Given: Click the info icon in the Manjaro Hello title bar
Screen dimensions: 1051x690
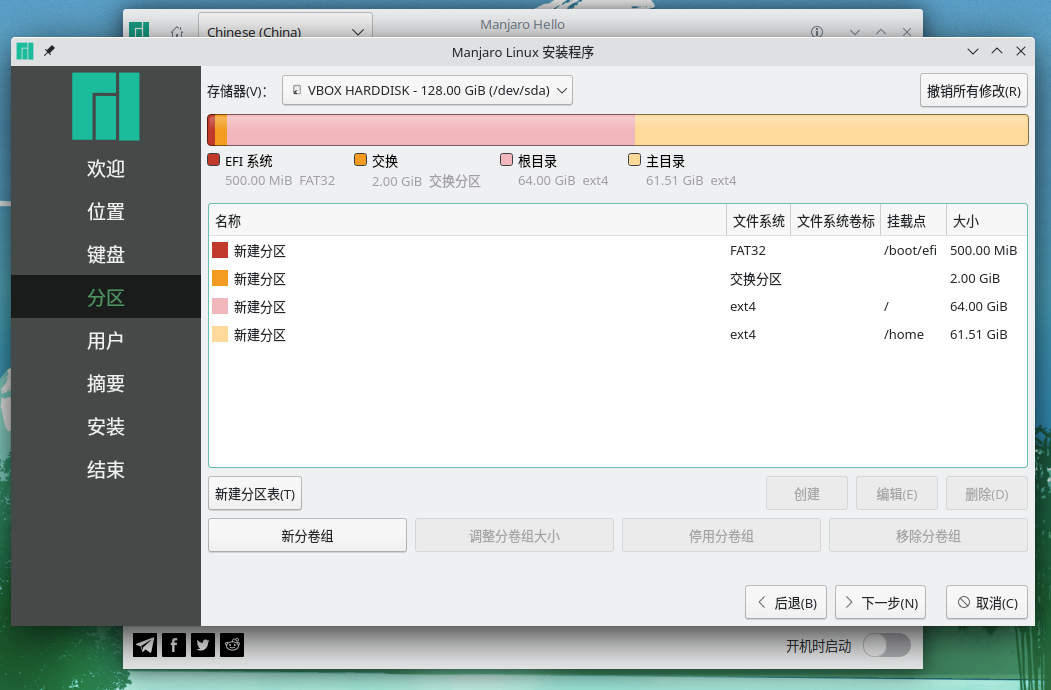Looking at the screenshot, I should [816, 32].
